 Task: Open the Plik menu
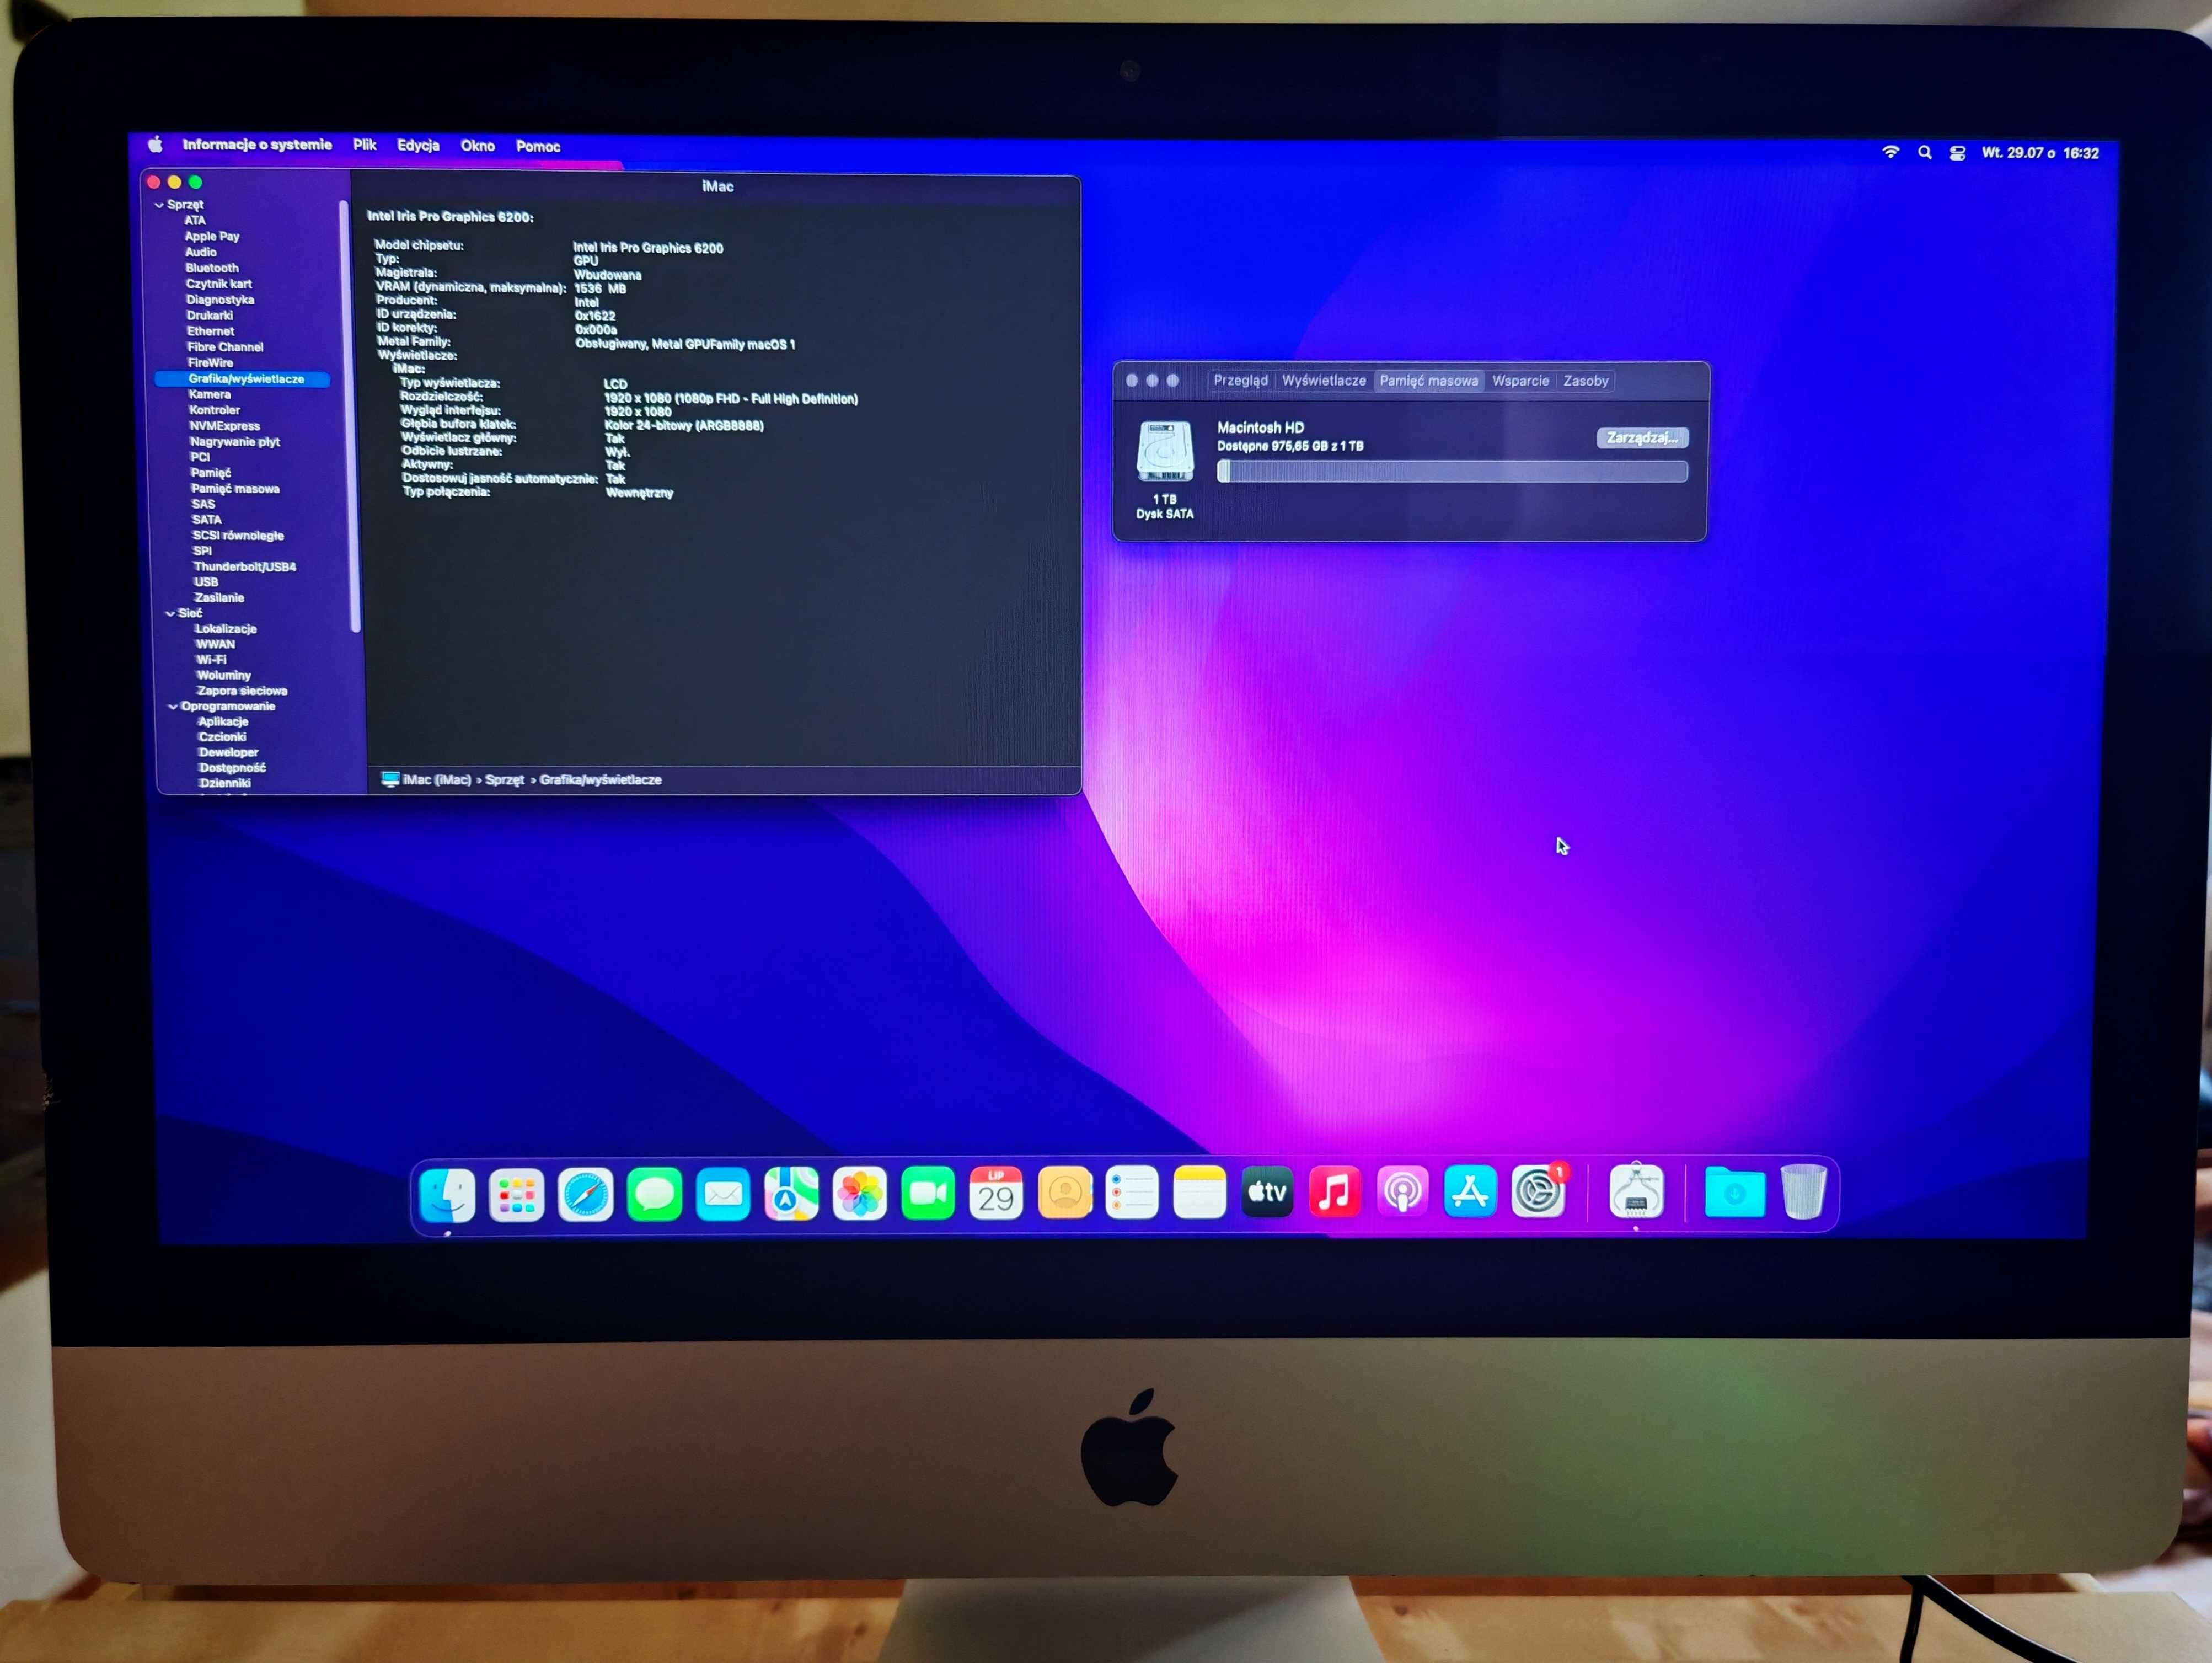coord(364,145)
